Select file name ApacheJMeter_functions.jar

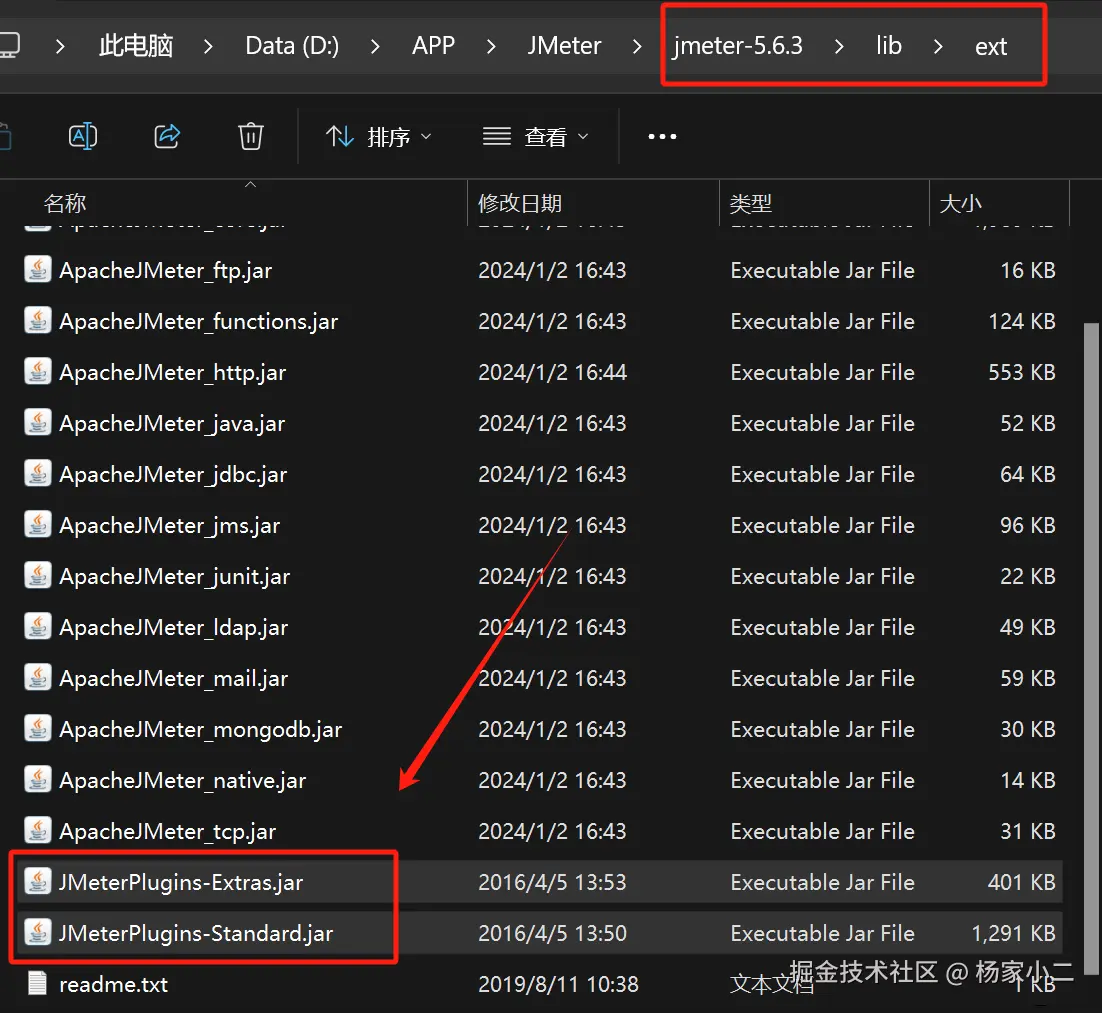(198, 322)
